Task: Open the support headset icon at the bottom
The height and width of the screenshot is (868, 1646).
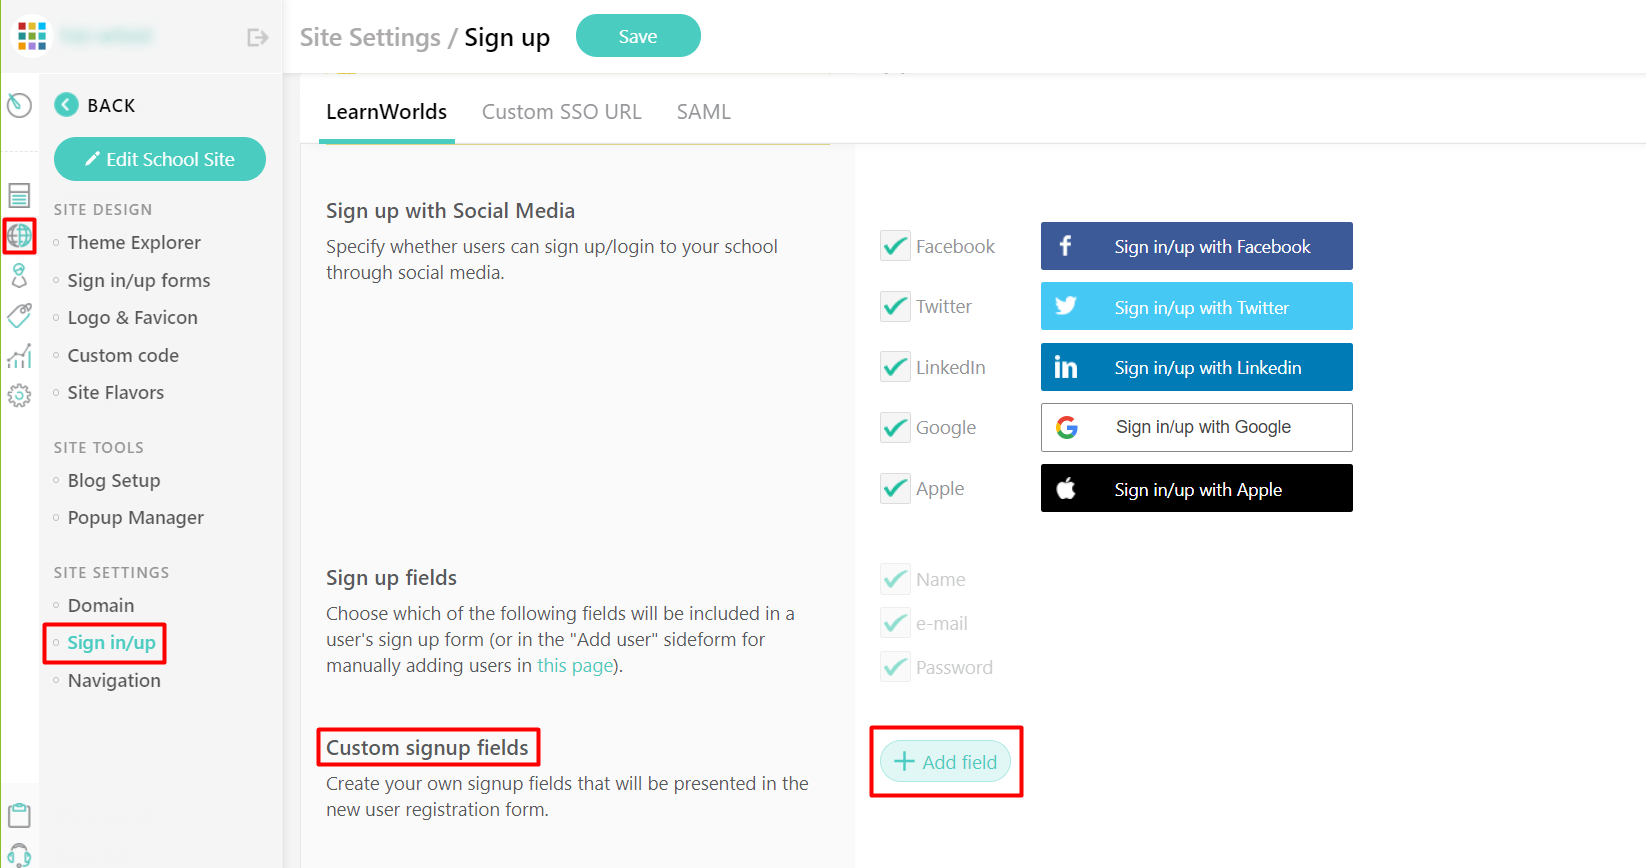Action: click(19, 855)
